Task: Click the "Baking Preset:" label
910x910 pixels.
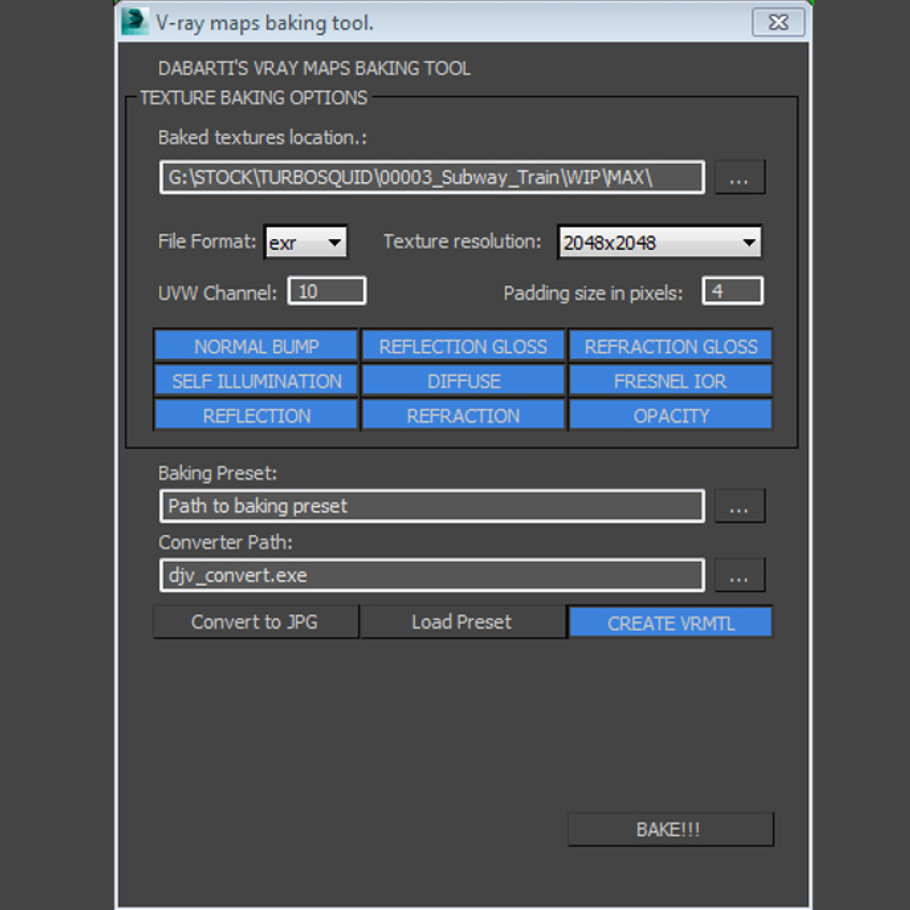Action: (218, 473)
